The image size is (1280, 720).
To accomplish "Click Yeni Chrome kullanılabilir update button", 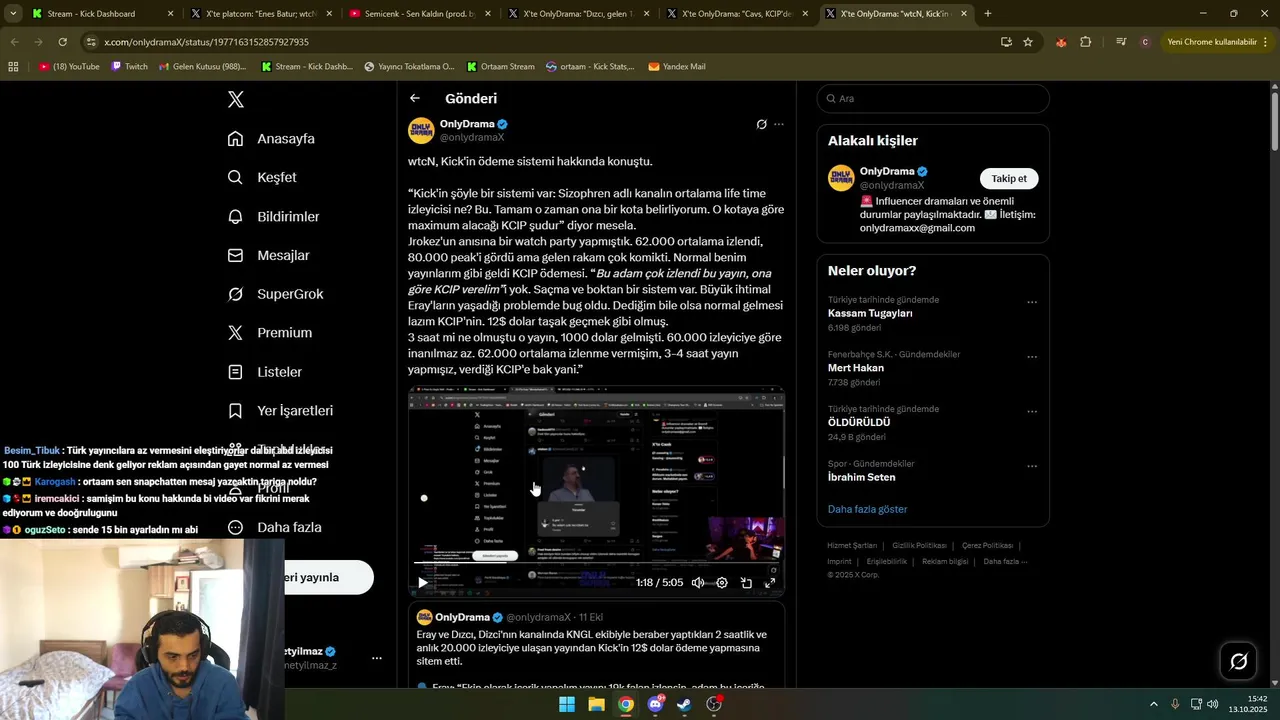I will point(1216,42).
